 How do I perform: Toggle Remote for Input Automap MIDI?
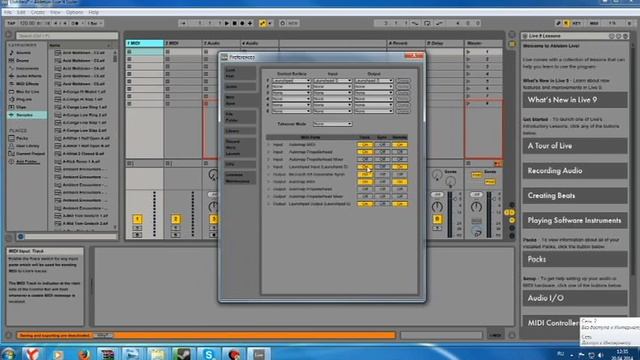(x=399, y=145)
